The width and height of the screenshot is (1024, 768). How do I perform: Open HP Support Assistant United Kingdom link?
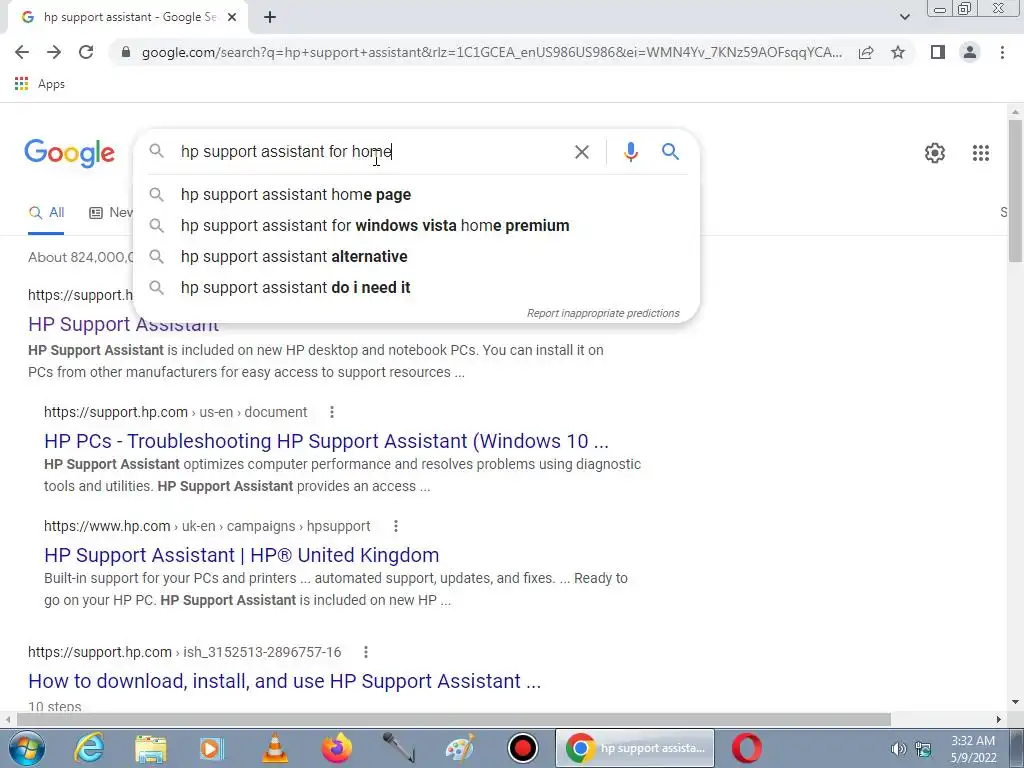[x=242, y=555]
